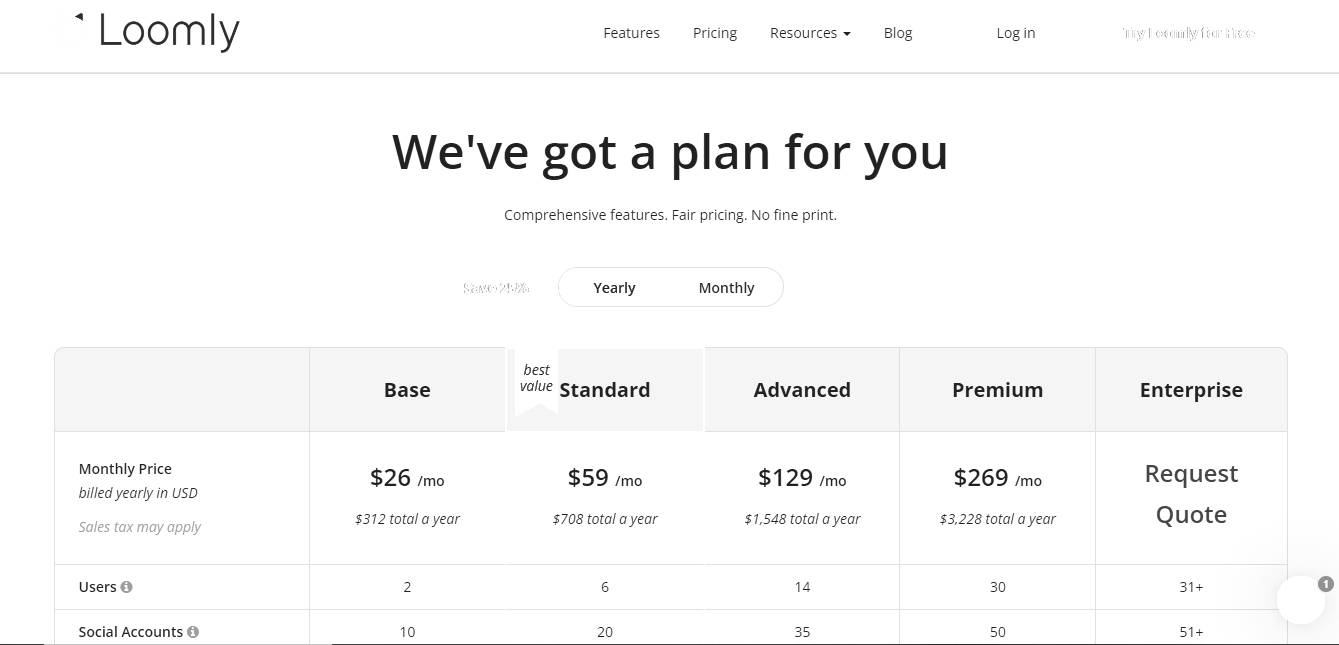Click the Log in link

[x=1015, y=32]
